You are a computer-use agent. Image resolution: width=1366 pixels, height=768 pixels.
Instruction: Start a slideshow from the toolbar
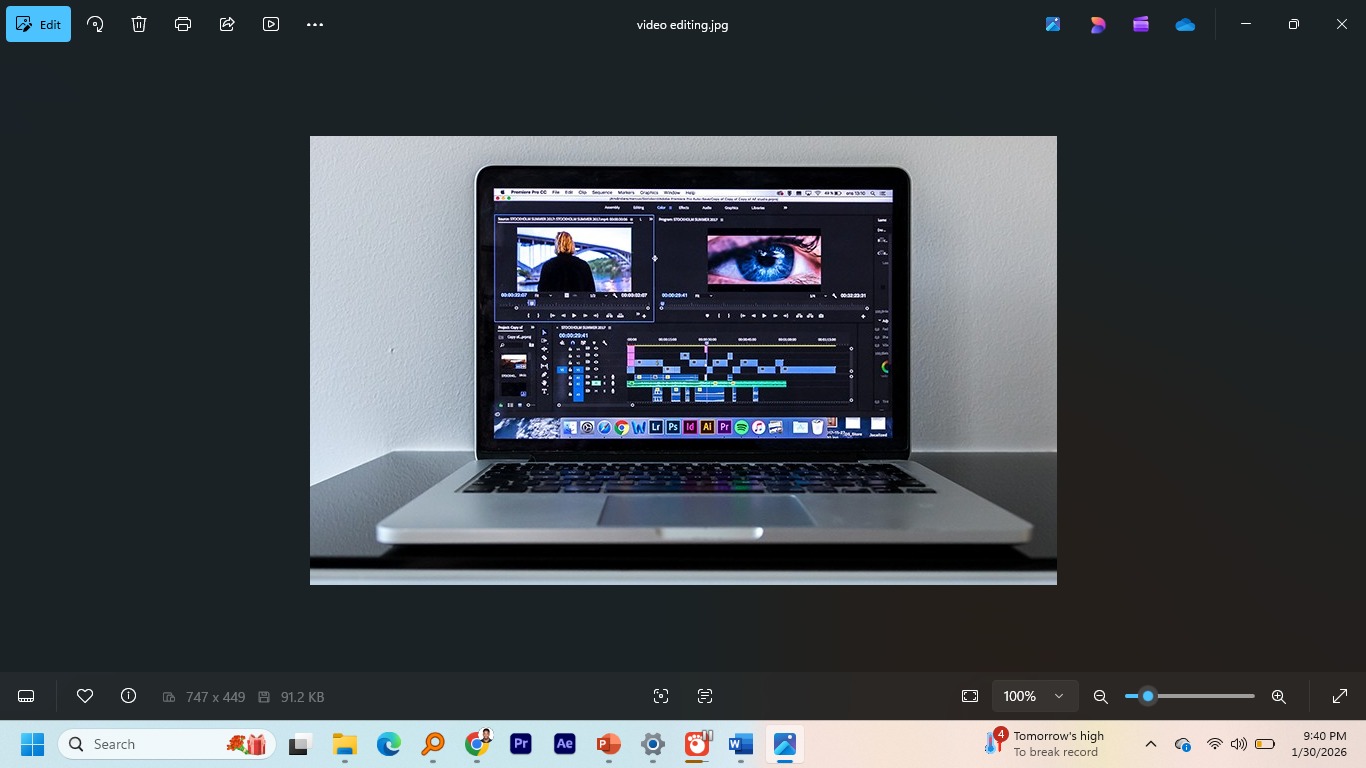(x=271, y=24)
